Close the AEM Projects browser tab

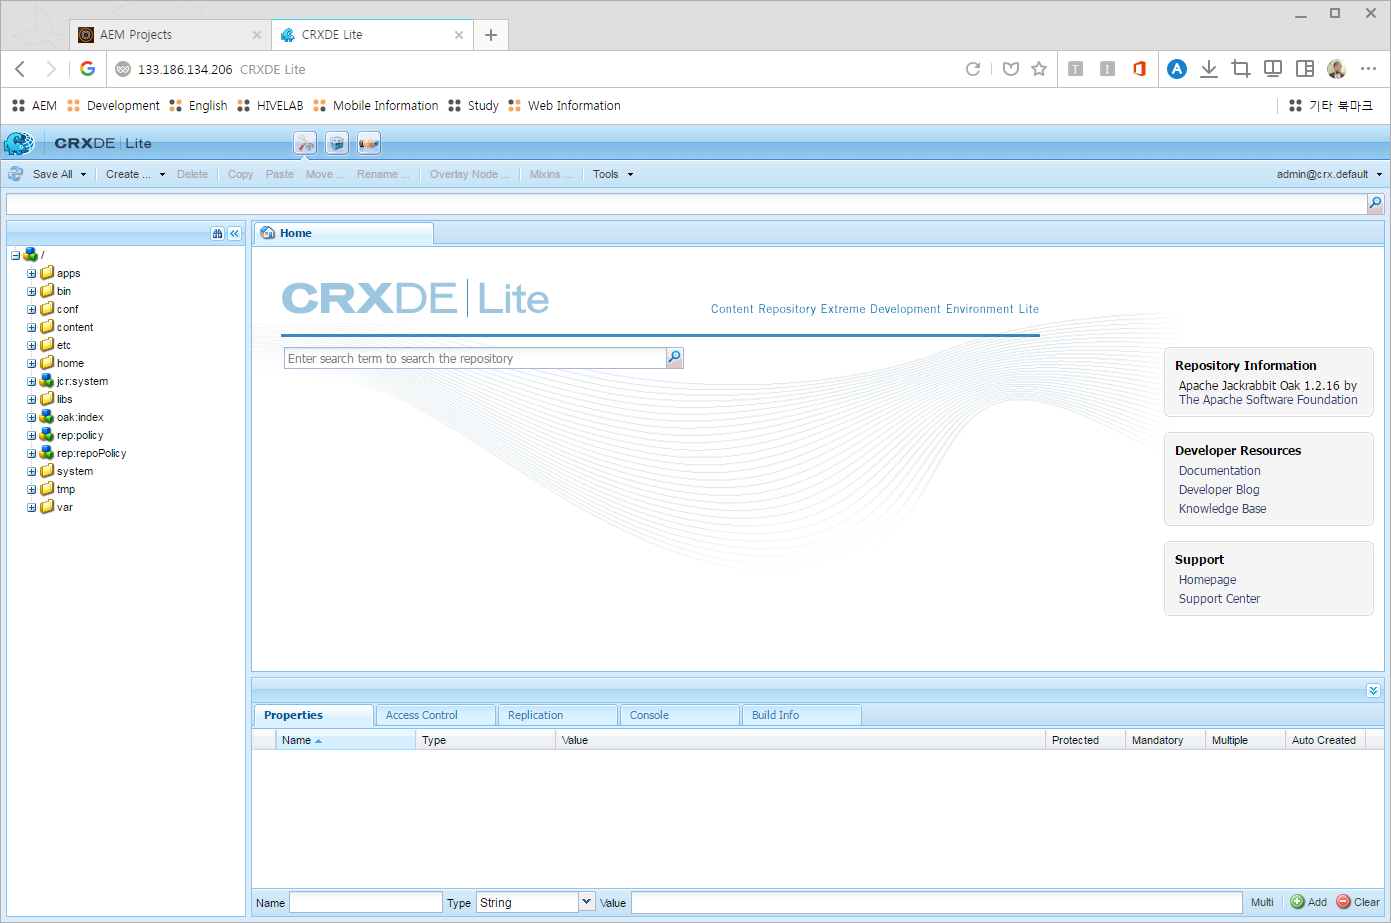coord(256,35)
